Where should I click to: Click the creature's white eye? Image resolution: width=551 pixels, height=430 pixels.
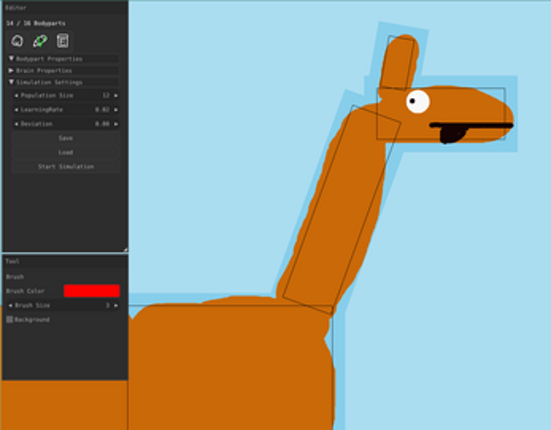coord(418,102)
